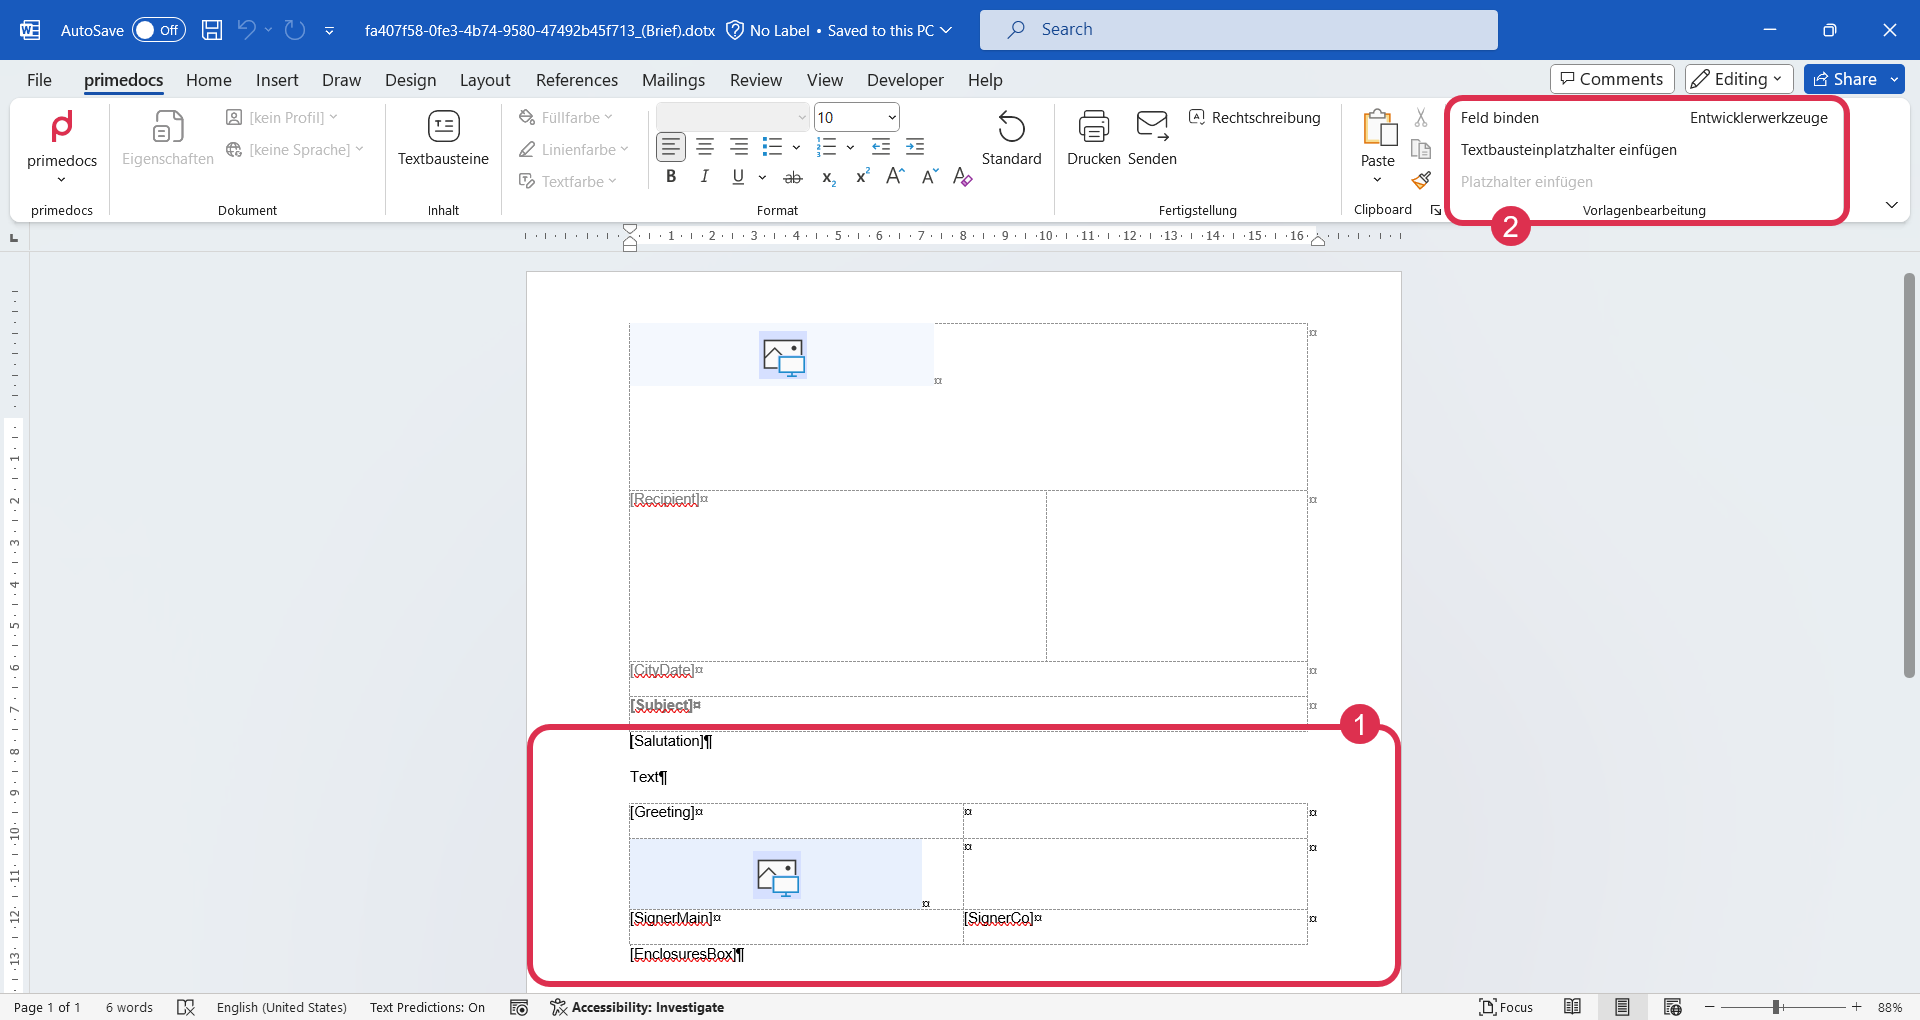Click the primedocs logo button
This screenshot has height=1020, width=1920.
tap(62, 146)
